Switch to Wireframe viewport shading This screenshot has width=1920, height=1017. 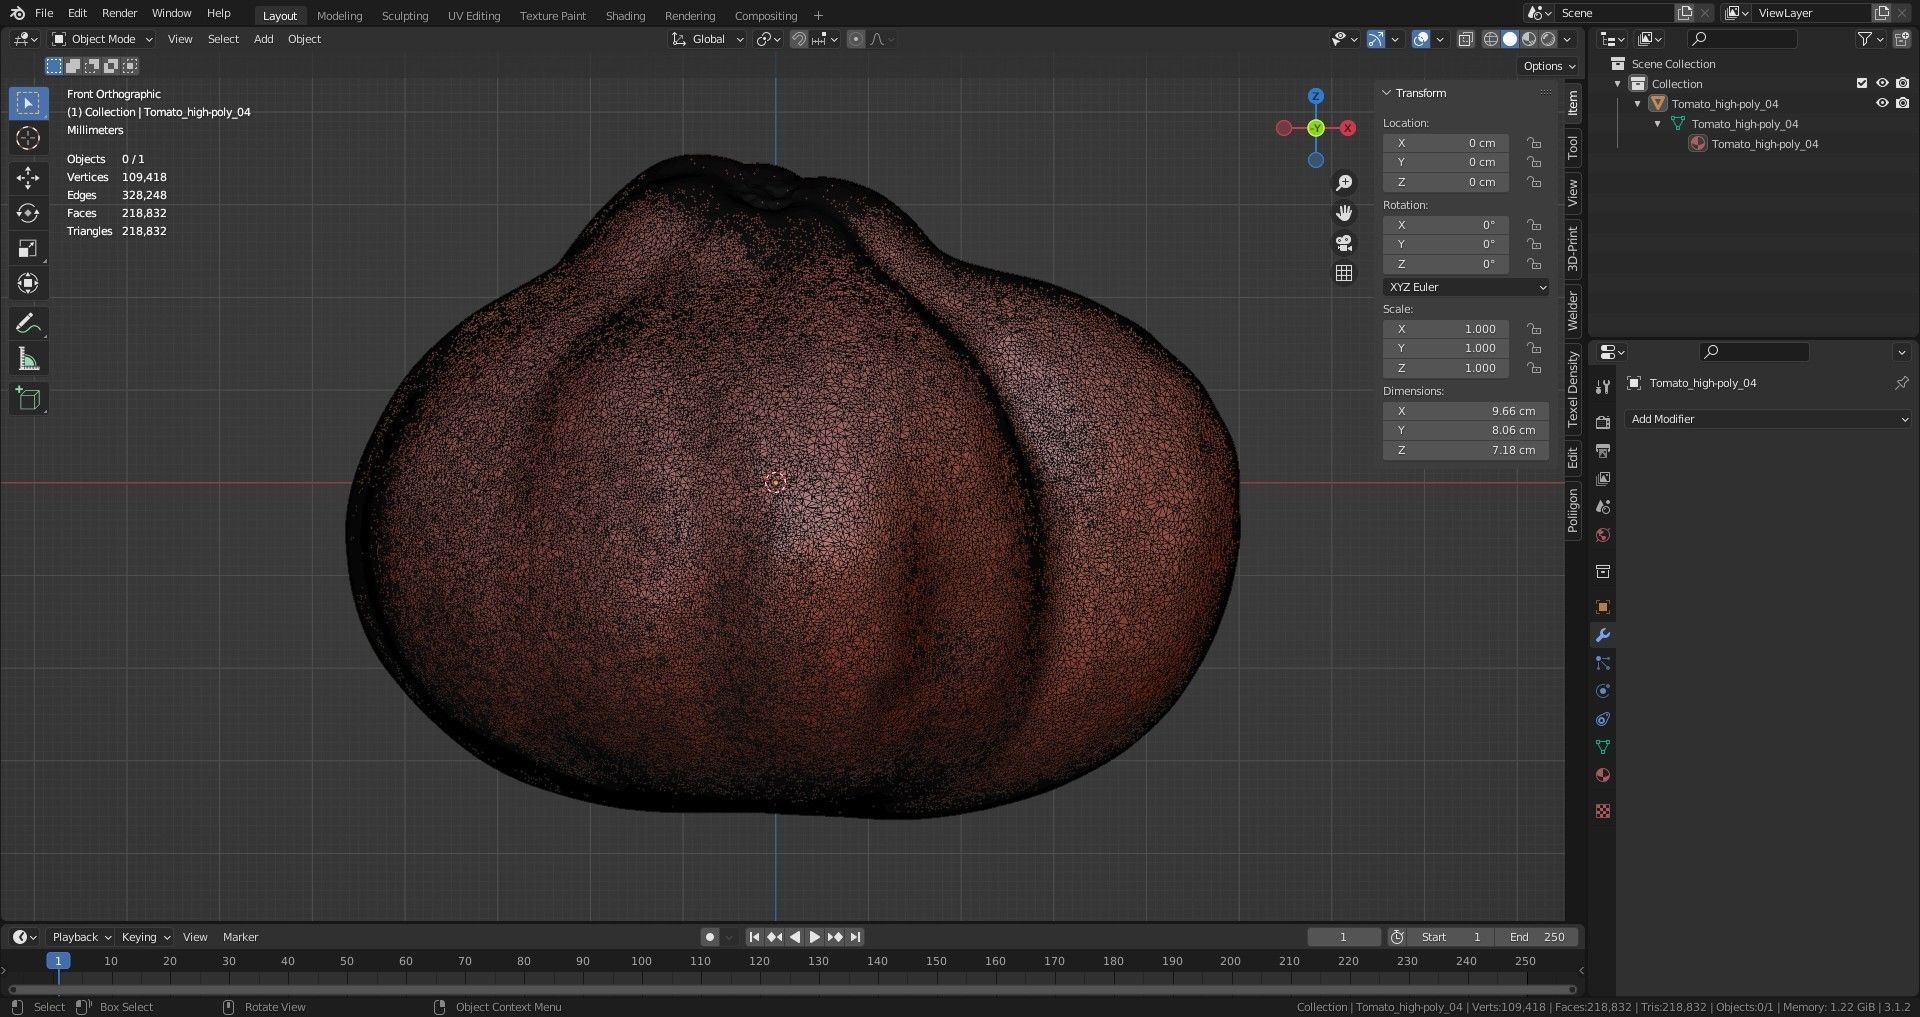pos(1490,39)
